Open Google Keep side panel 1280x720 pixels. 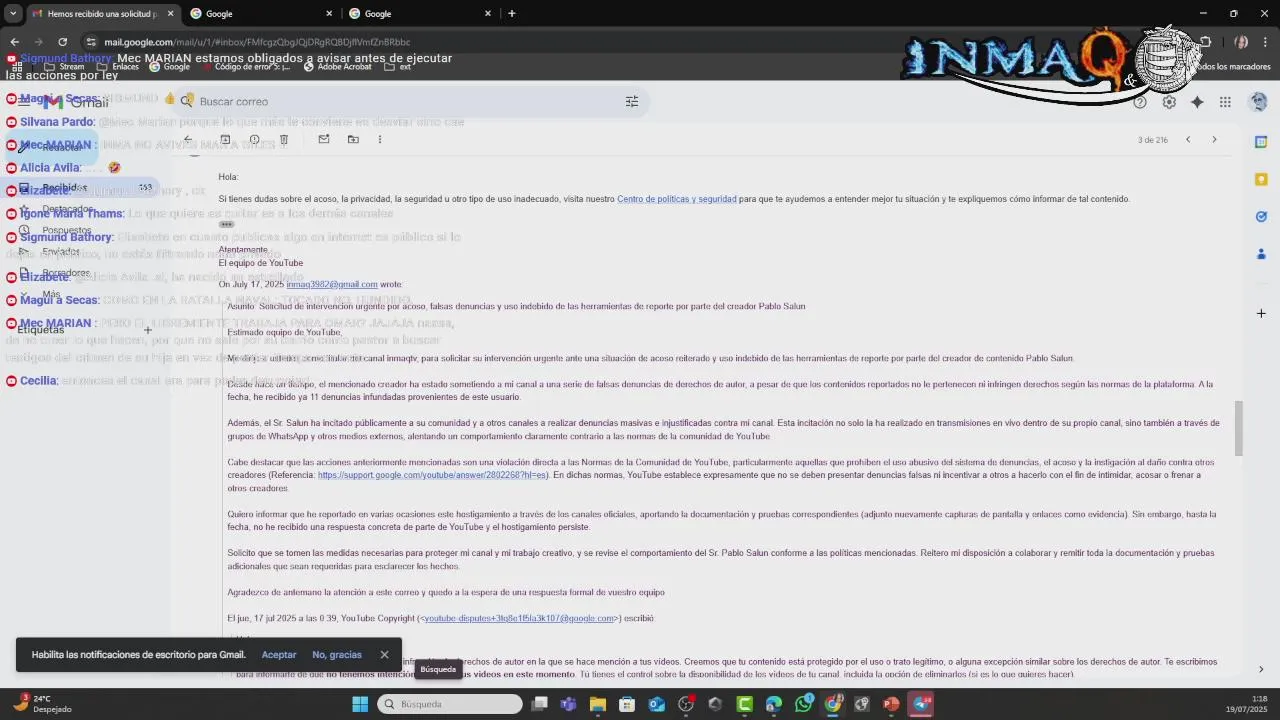tap(1261, 179)
